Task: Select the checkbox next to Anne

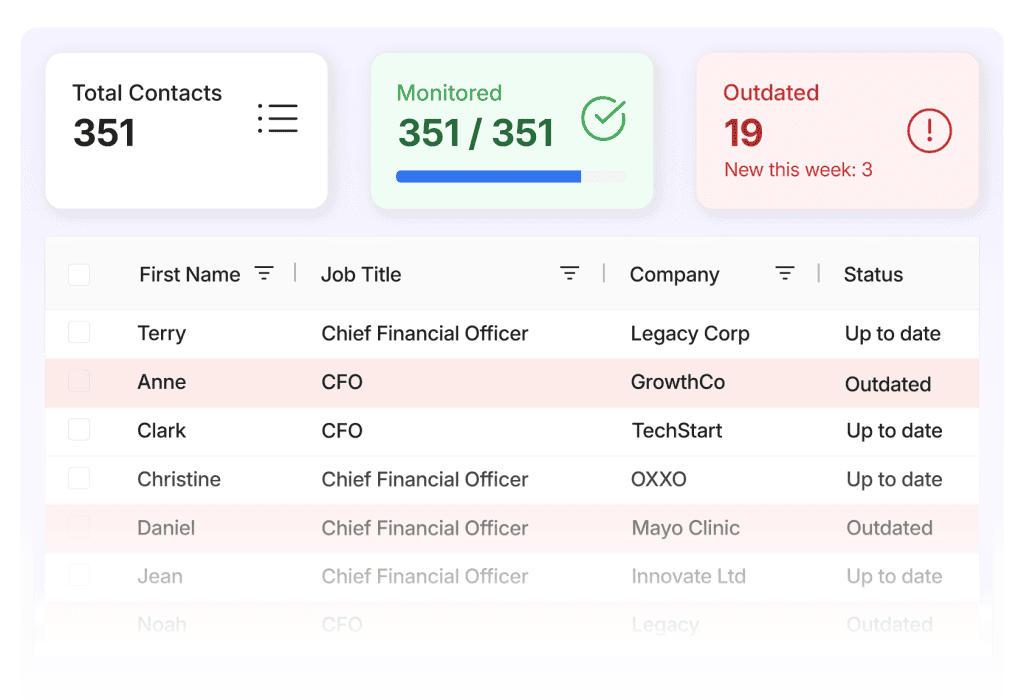Action: tap(79, 382)
